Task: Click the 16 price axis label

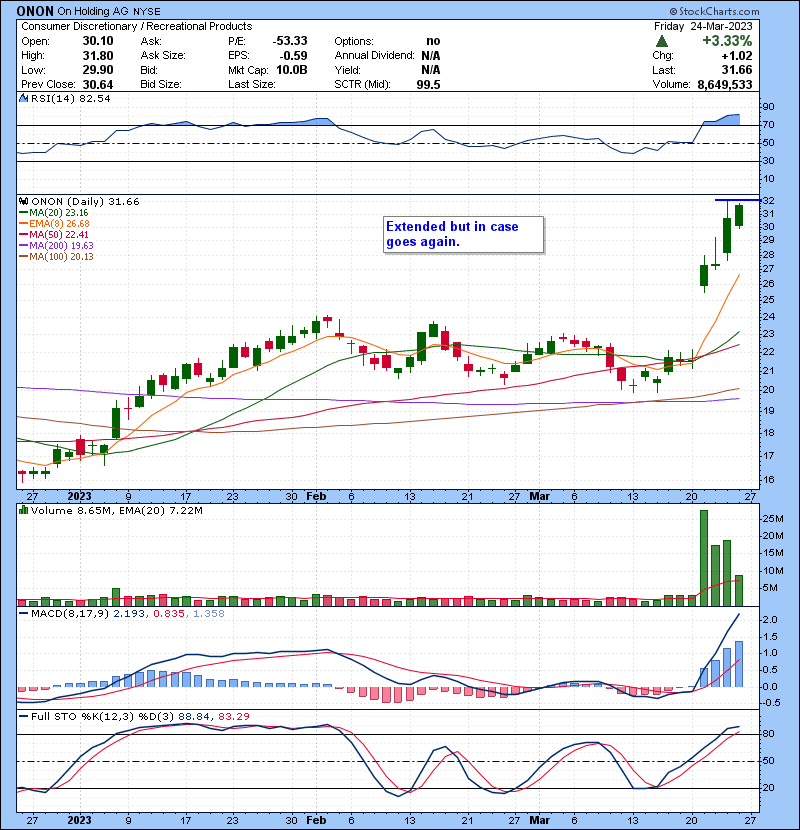Action: [768, 480]
